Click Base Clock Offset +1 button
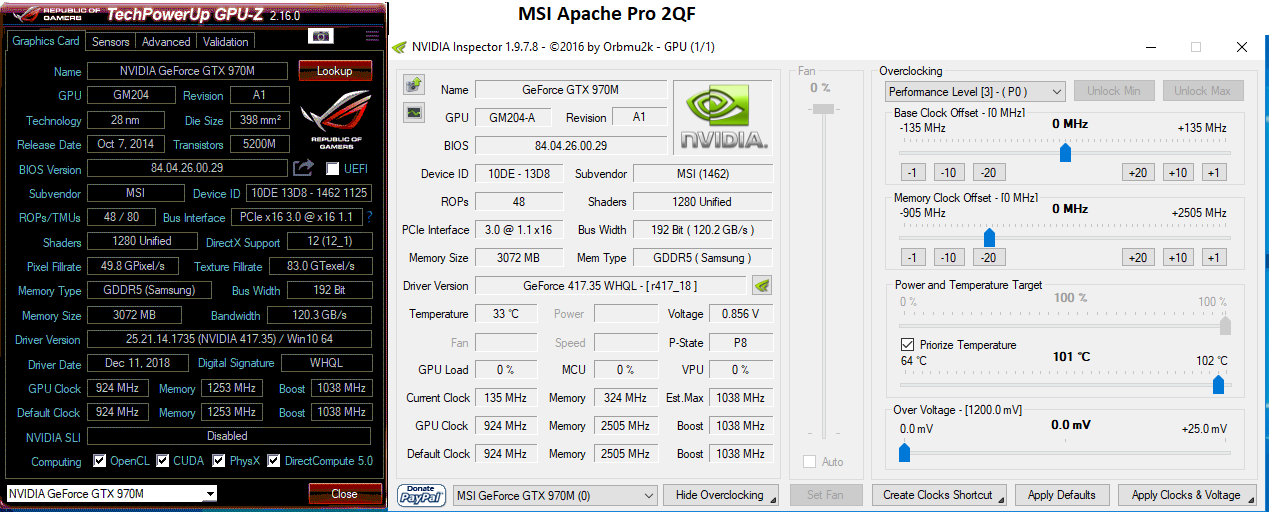 pos(1213,172)
